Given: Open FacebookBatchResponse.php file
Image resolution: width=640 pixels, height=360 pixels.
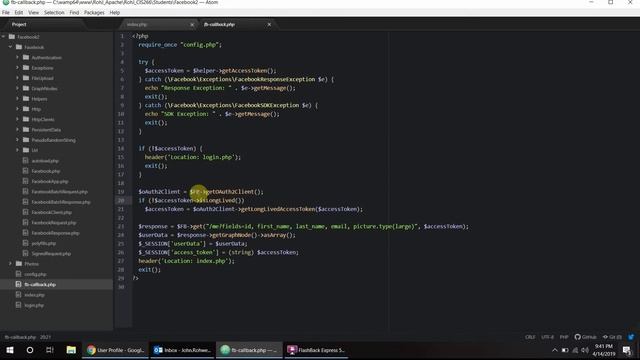Looking at the screenshot, I should pyautogui.click(x=61, y=202).
